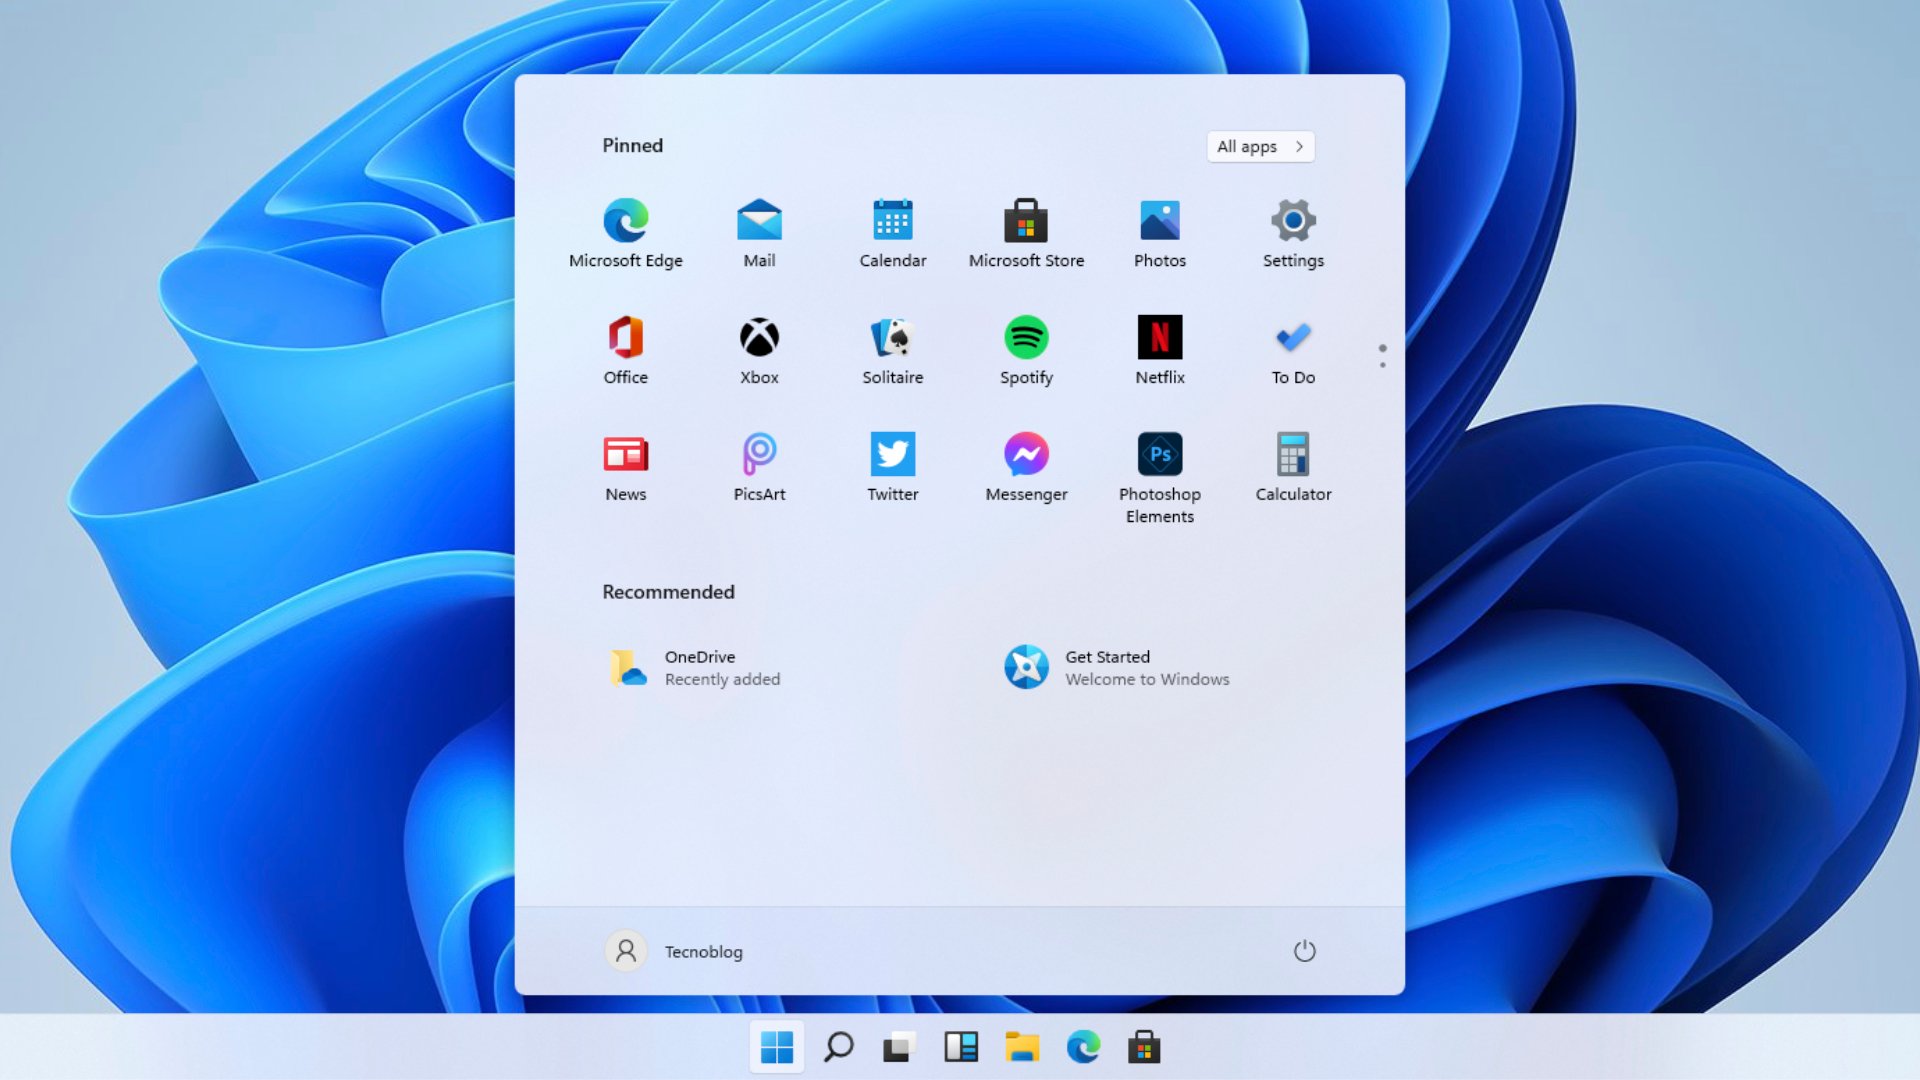This screenshot has height=1080, width=1920.
Task: Click power button to shut down
Action: click(x=1303, y=951)
